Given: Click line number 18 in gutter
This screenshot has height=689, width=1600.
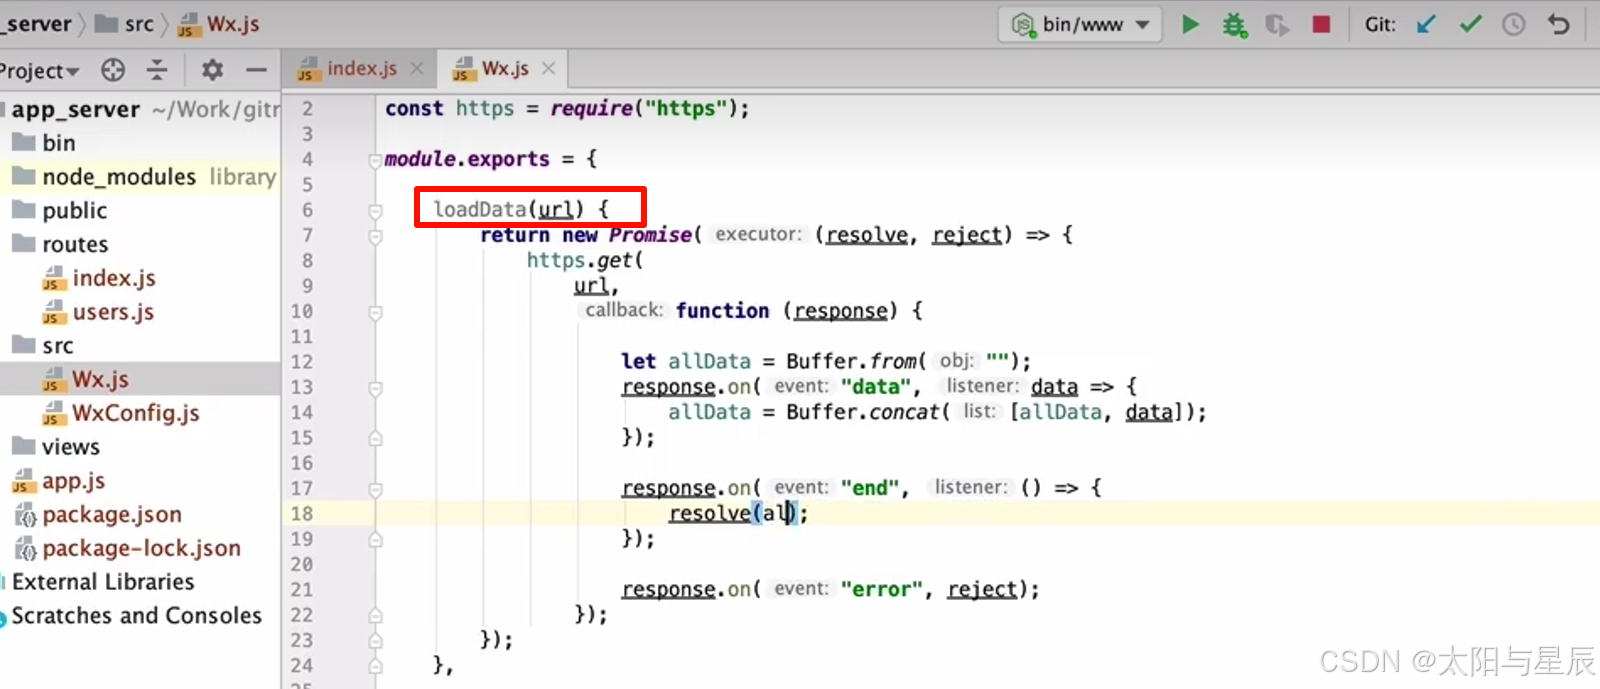Looking at the screenshot, I should (x=302, y=514).
